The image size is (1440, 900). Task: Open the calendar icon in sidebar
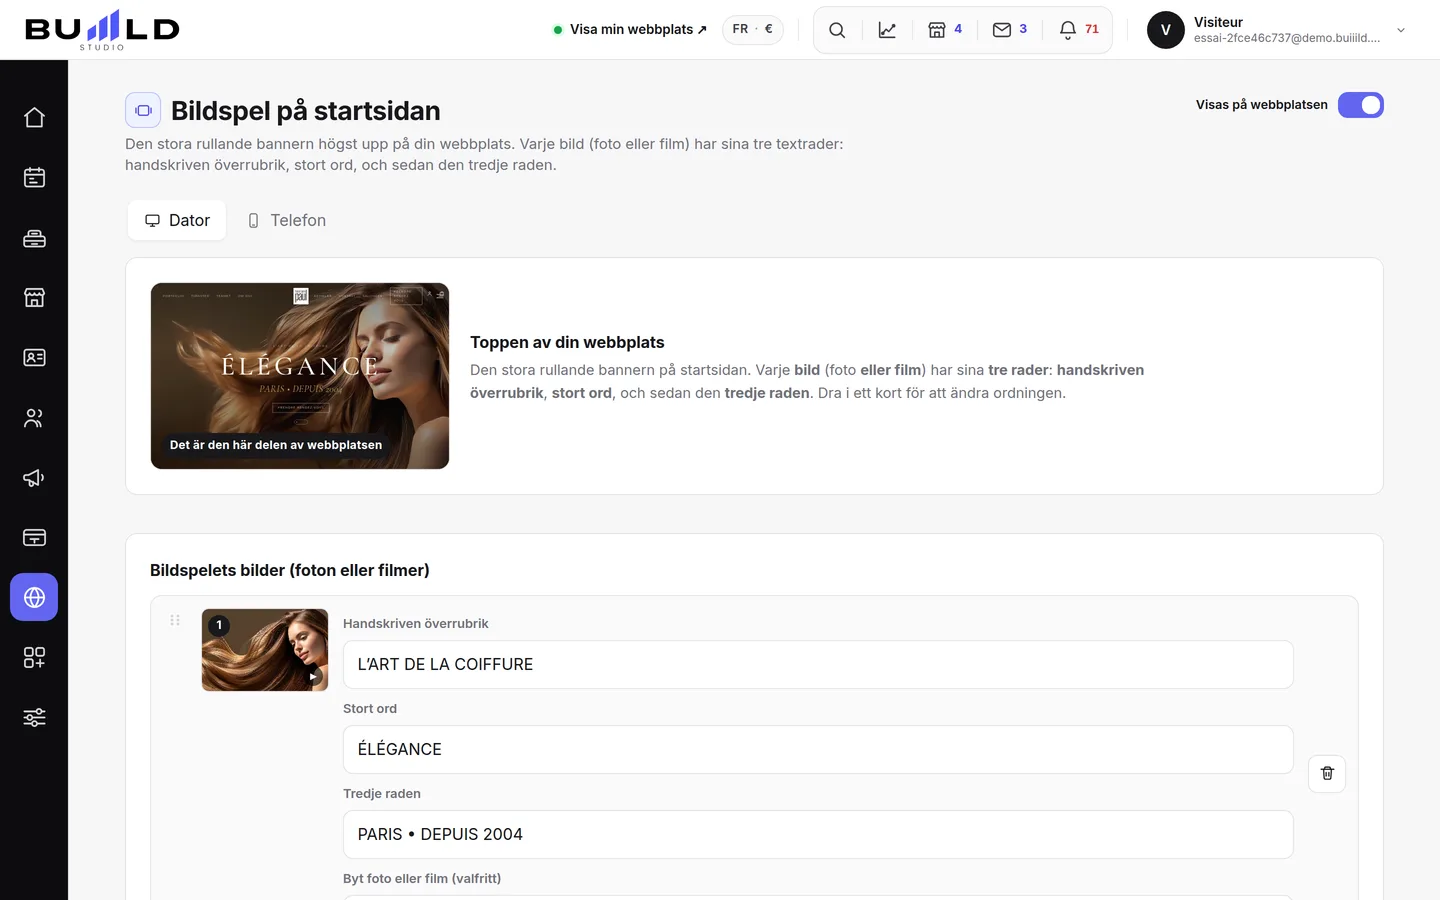[x=34, y=177]
